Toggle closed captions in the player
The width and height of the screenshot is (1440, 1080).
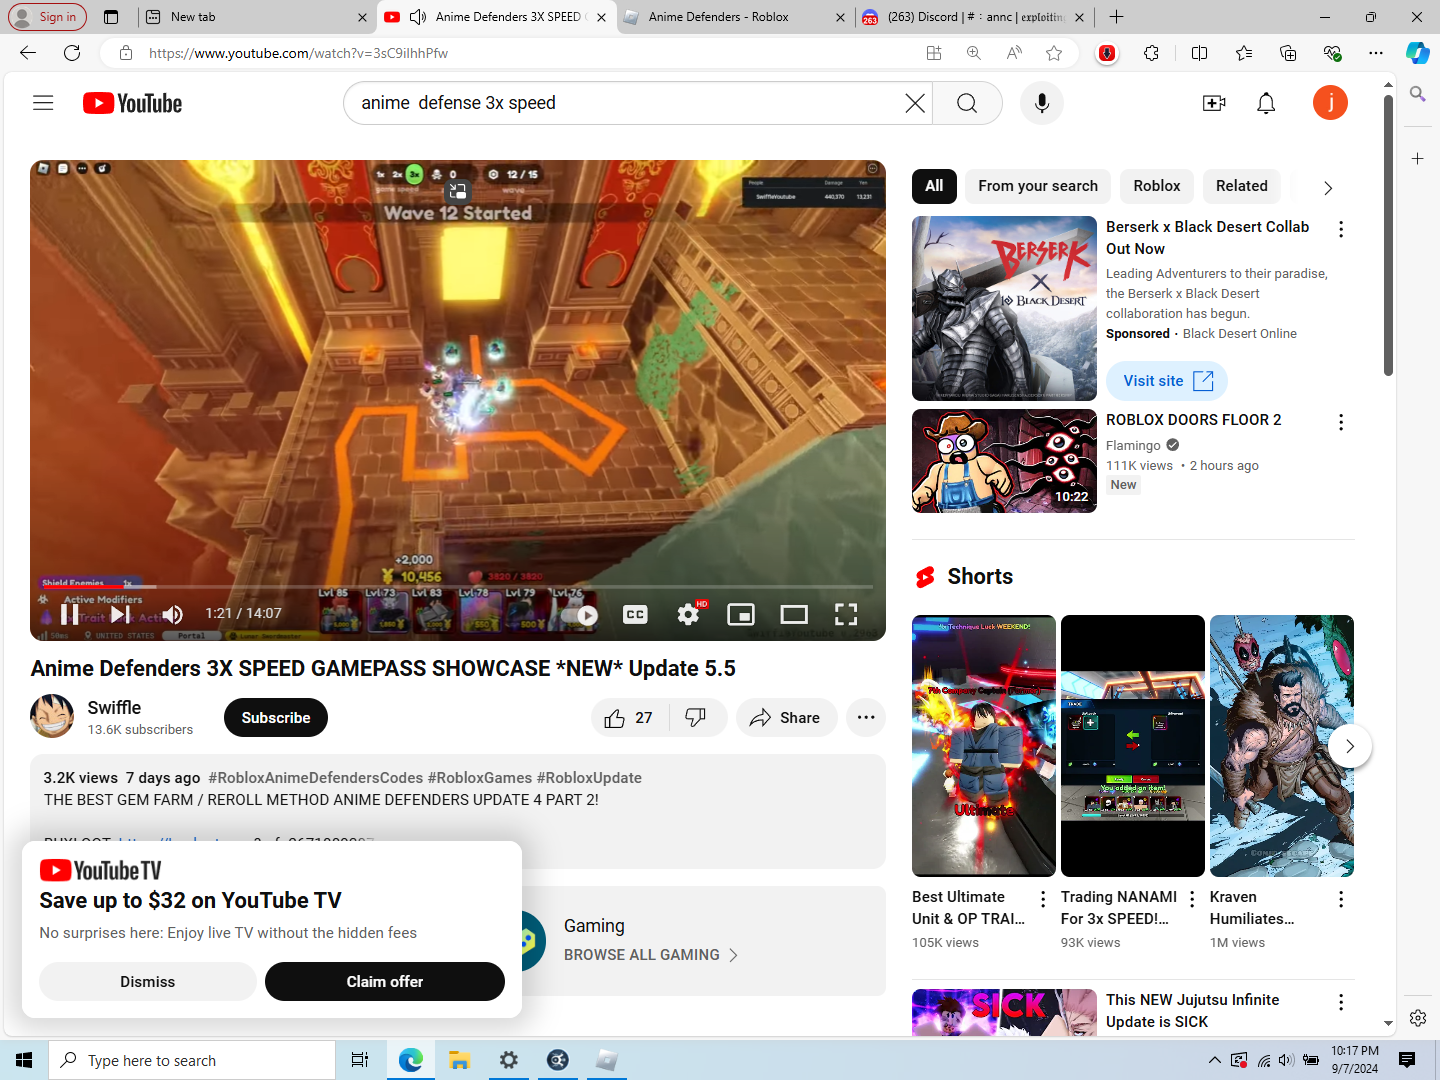click(x=635, y=614)
